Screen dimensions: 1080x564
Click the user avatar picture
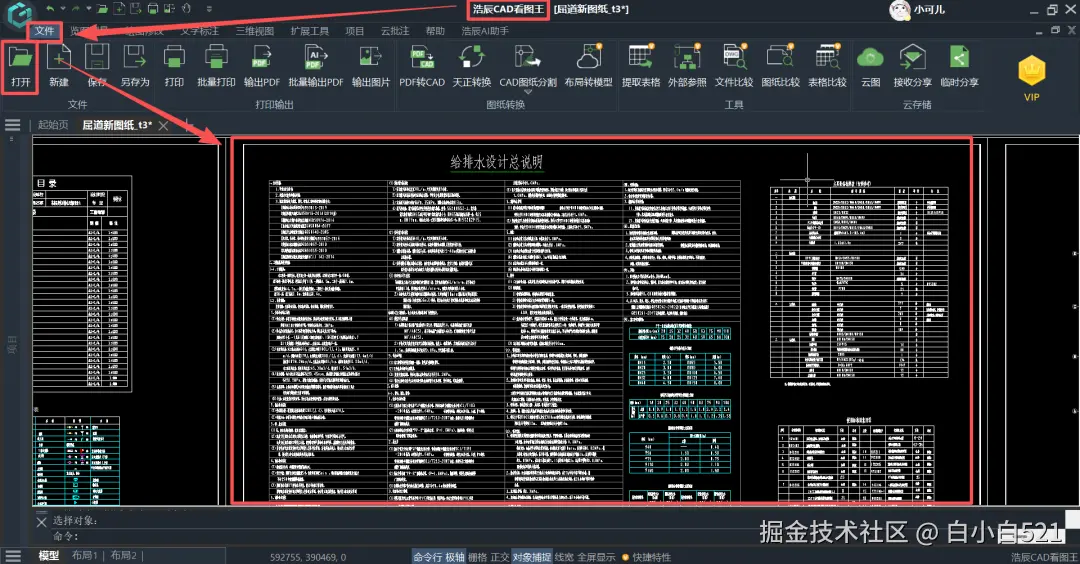[900, 10]
